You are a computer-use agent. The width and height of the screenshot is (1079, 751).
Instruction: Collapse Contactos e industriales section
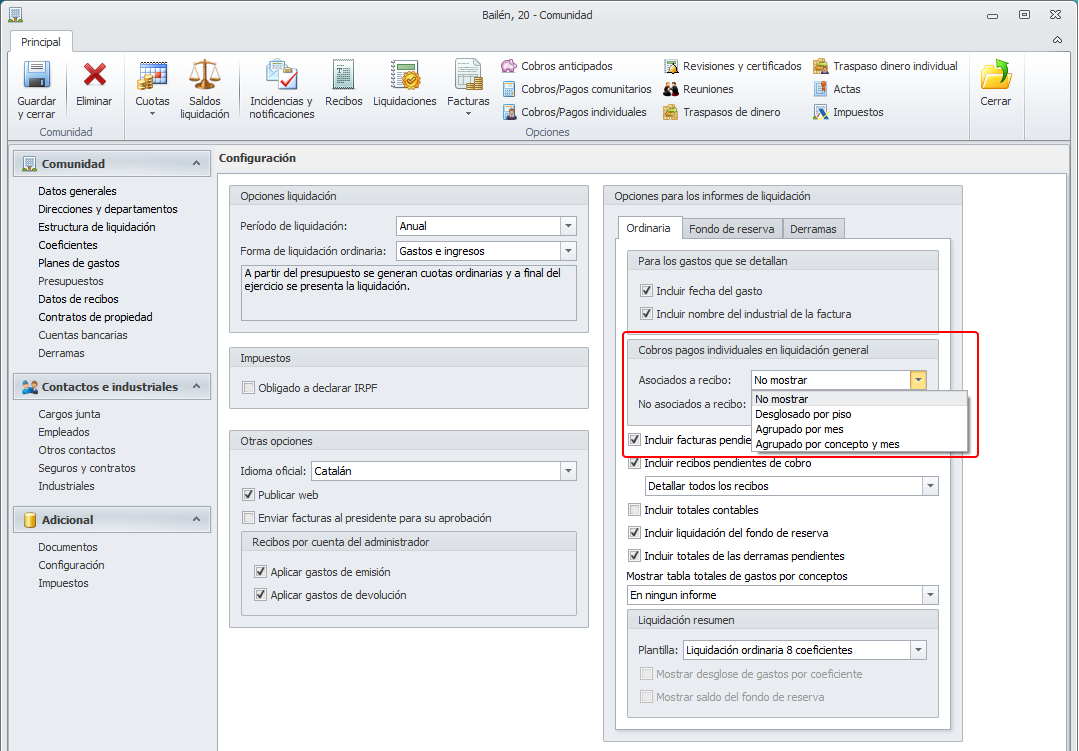(196, 386)
